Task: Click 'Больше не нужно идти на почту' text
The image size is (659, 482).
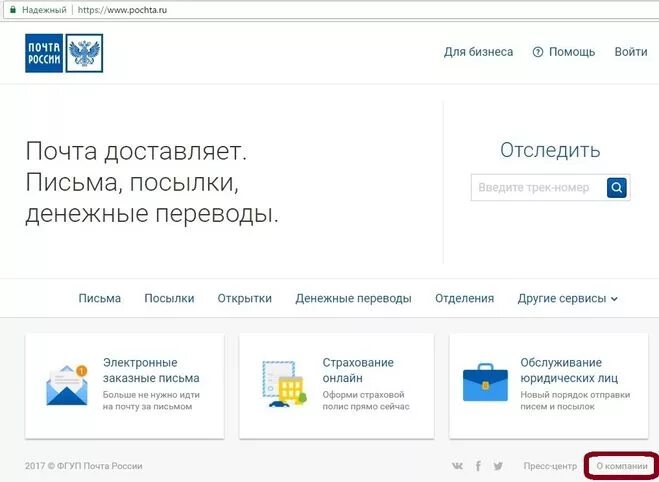Action: point(151,400)
